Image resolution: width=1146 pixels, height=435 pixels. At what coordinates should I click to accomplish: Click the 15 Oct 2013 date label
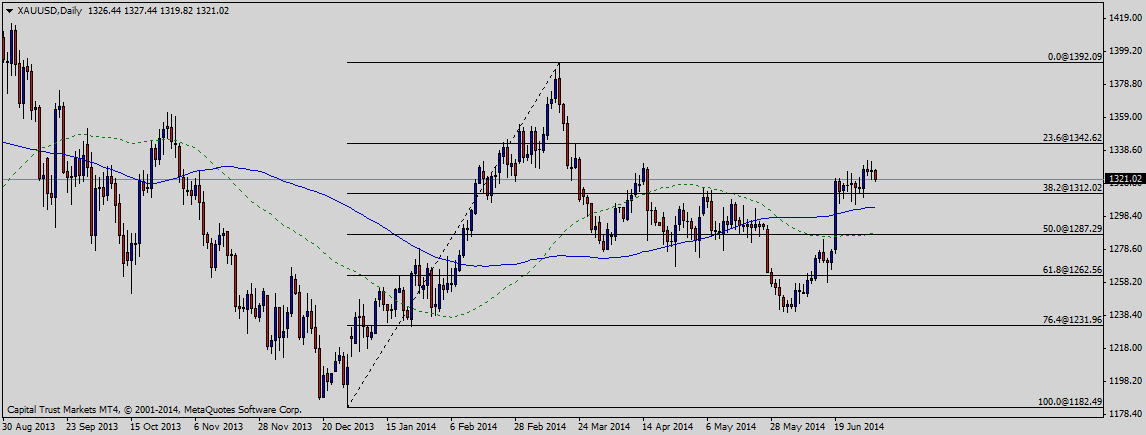[157, 427]
